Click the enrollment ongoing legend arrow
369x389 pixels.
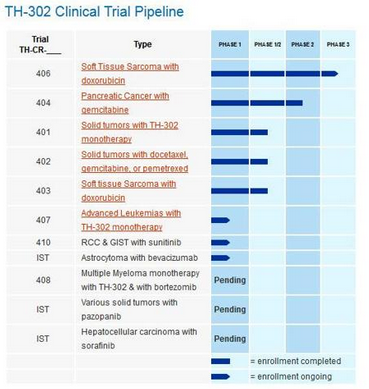tap(220, 377)
